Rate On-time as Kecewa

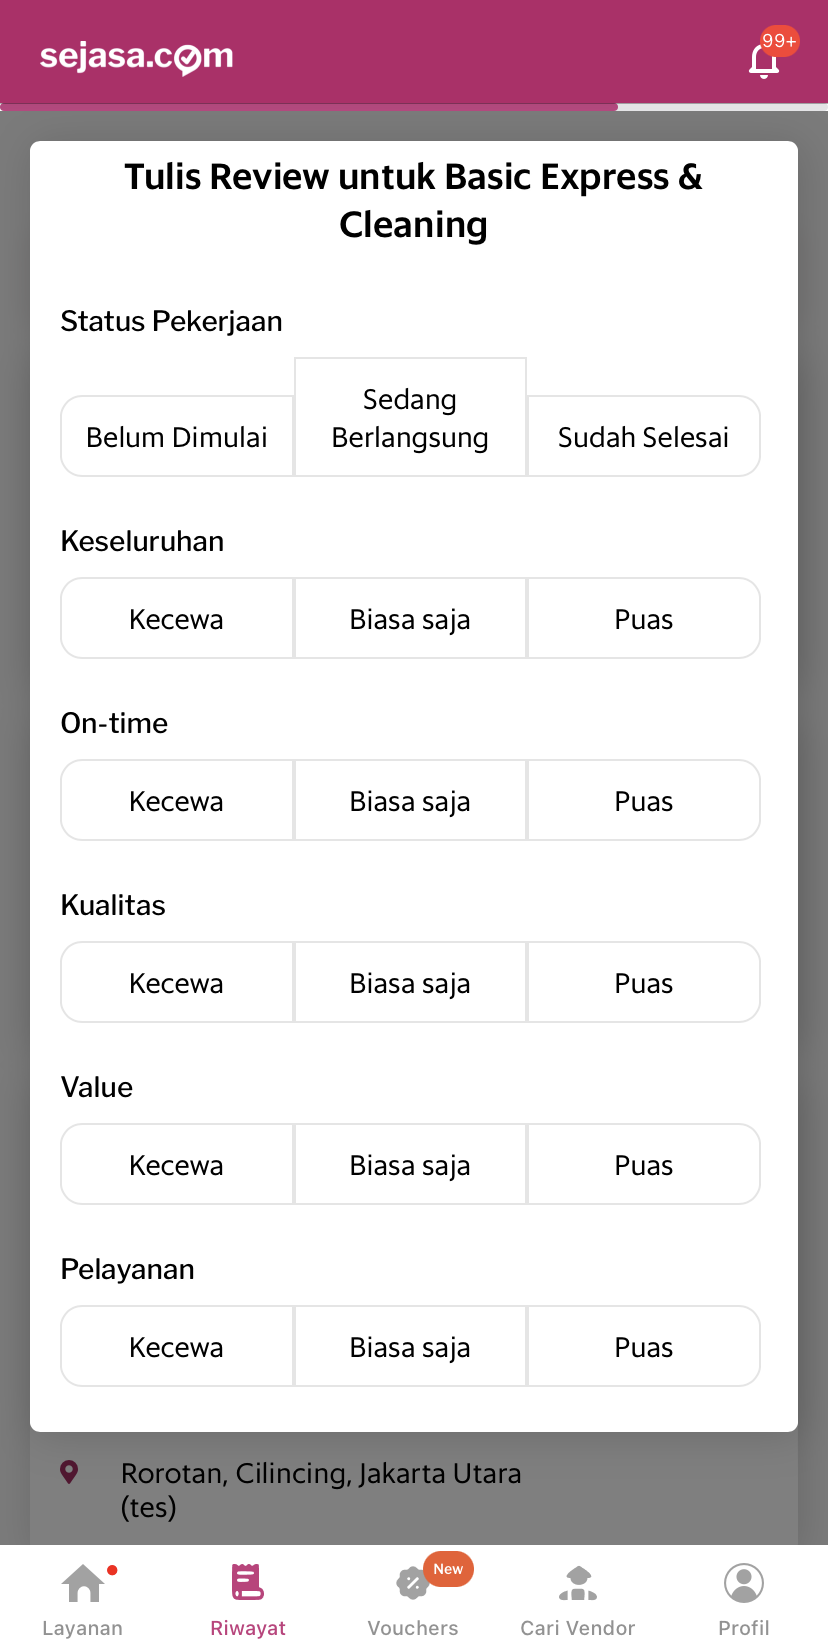pos(177,801)
